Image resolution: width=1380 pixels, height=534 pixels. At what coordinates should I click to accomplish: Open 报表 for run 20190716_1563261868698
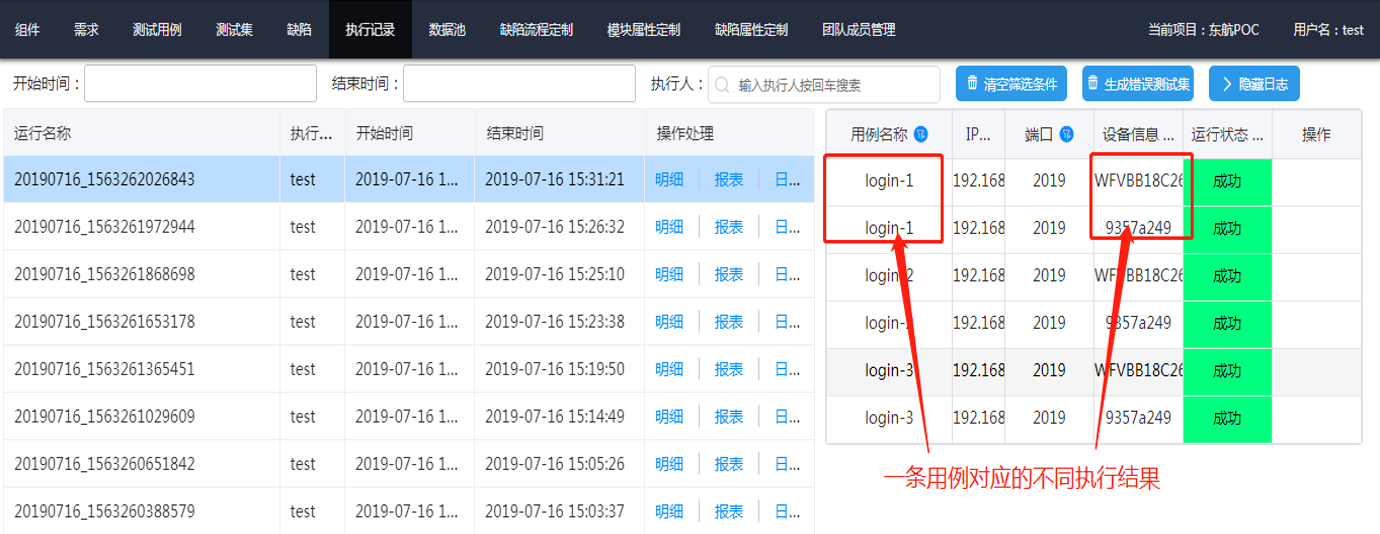coord(728,274)
